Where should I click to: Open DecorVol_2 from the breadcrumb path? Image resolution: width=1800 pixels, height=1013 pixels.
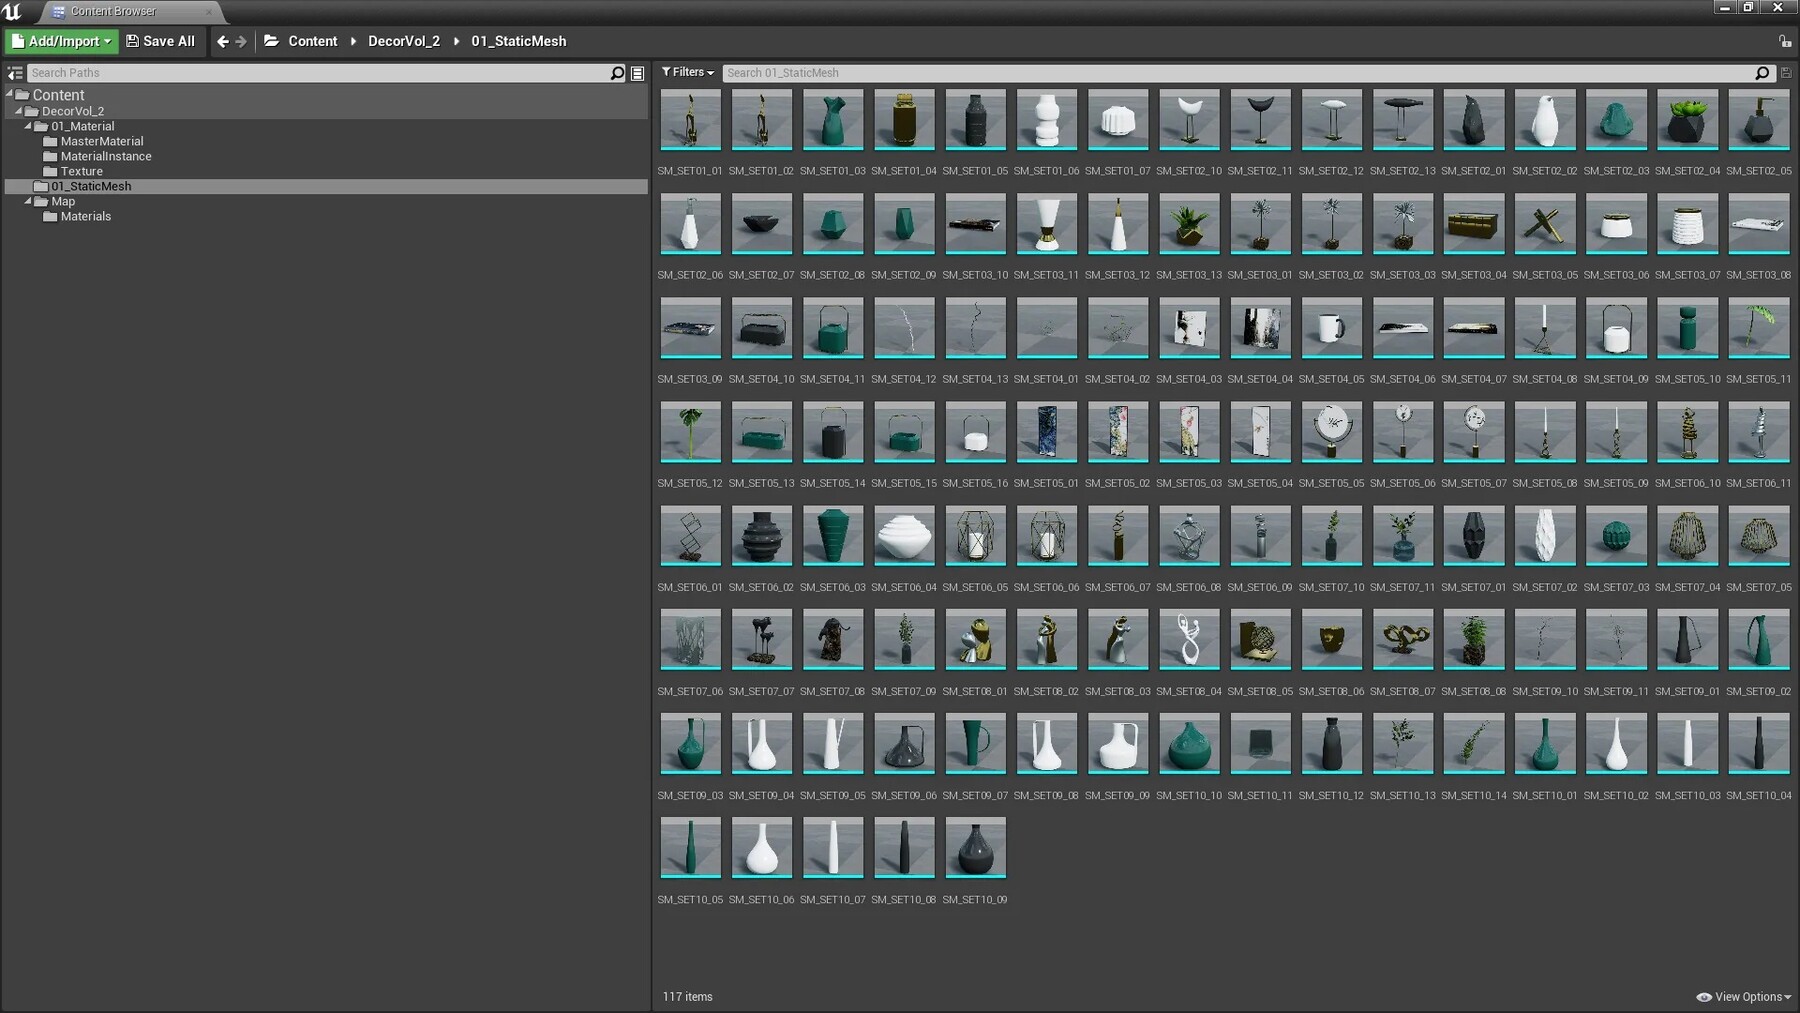403,41
